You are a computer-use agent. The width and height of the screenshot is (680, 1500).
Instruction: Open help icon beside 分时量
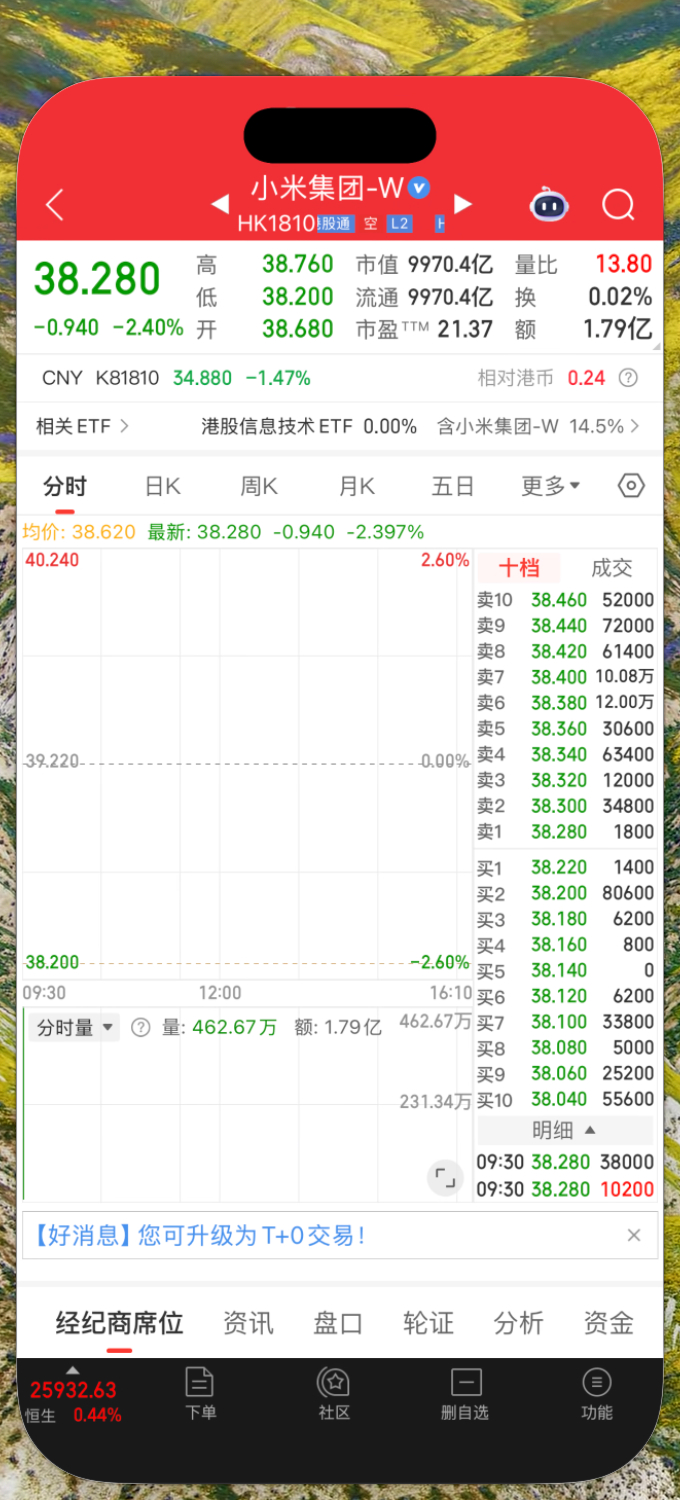pos(140,1027)
